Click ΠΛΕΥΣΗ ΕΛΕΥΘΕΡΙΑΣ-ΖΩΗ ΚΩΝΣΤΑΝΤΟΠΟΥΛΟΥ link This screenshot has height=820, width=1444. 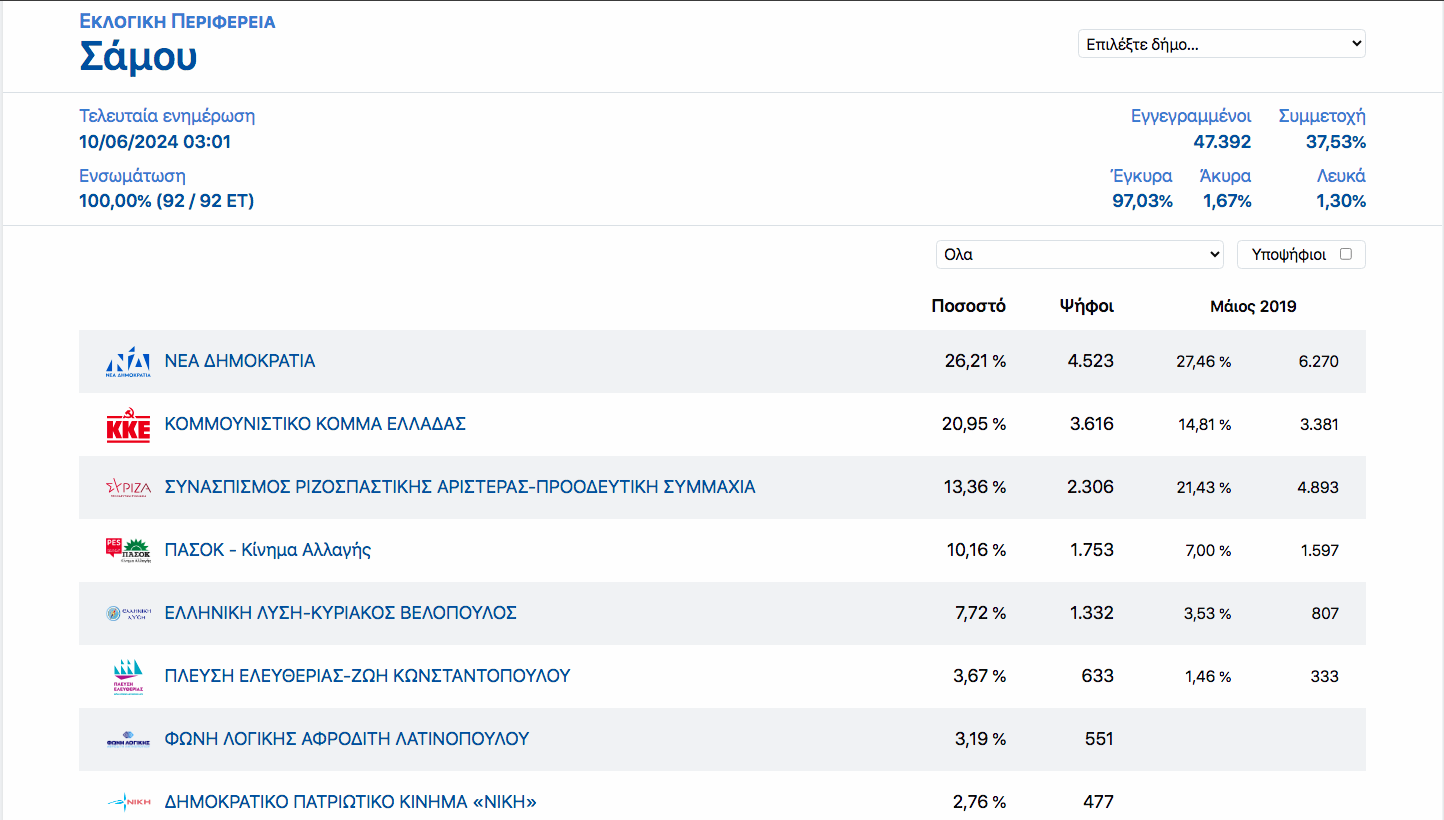367,676
